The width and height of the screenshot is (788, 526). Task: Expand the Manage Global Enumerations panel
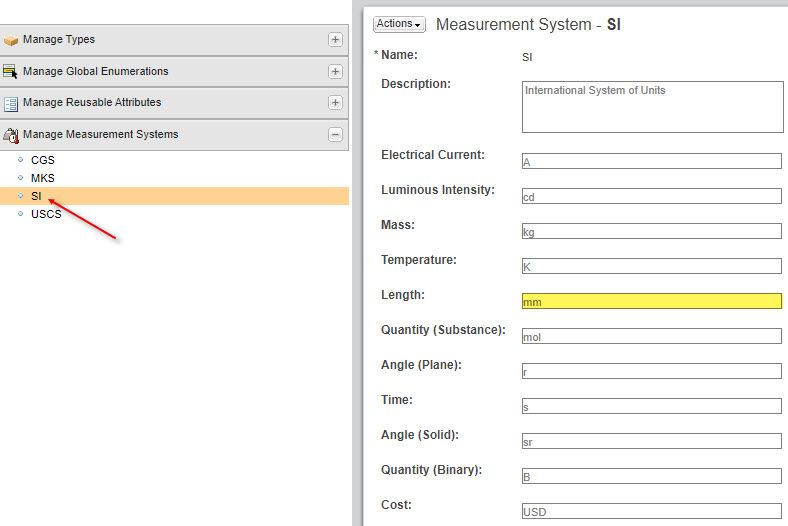[335, 71]
